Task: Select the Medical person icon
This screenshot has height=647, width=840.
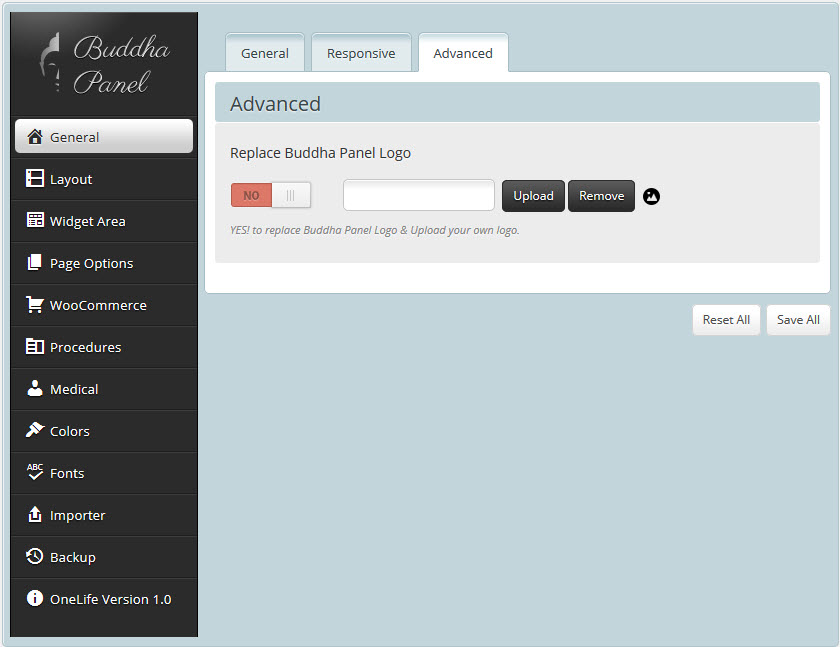Action: point(35,389)
